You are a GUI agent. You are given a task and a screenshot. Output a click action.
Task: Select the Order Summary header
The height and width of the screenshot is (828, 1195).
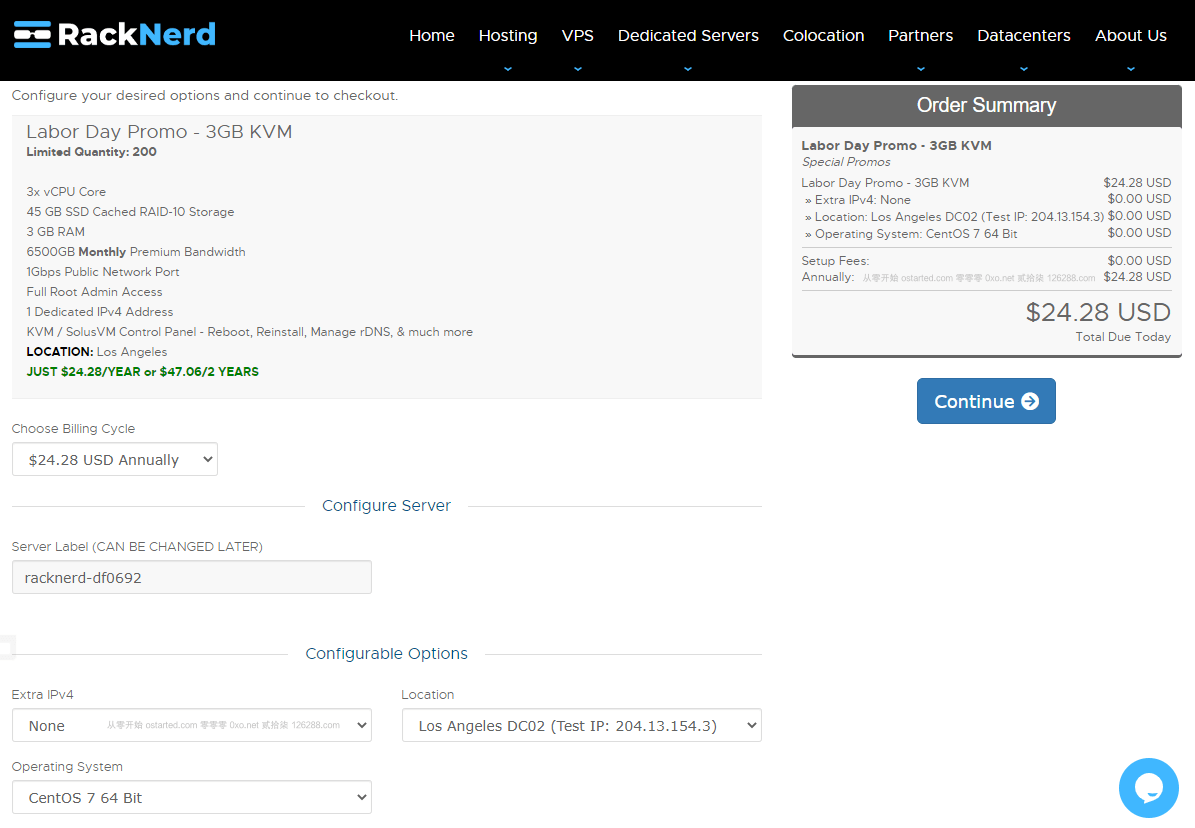click(986, 105)
